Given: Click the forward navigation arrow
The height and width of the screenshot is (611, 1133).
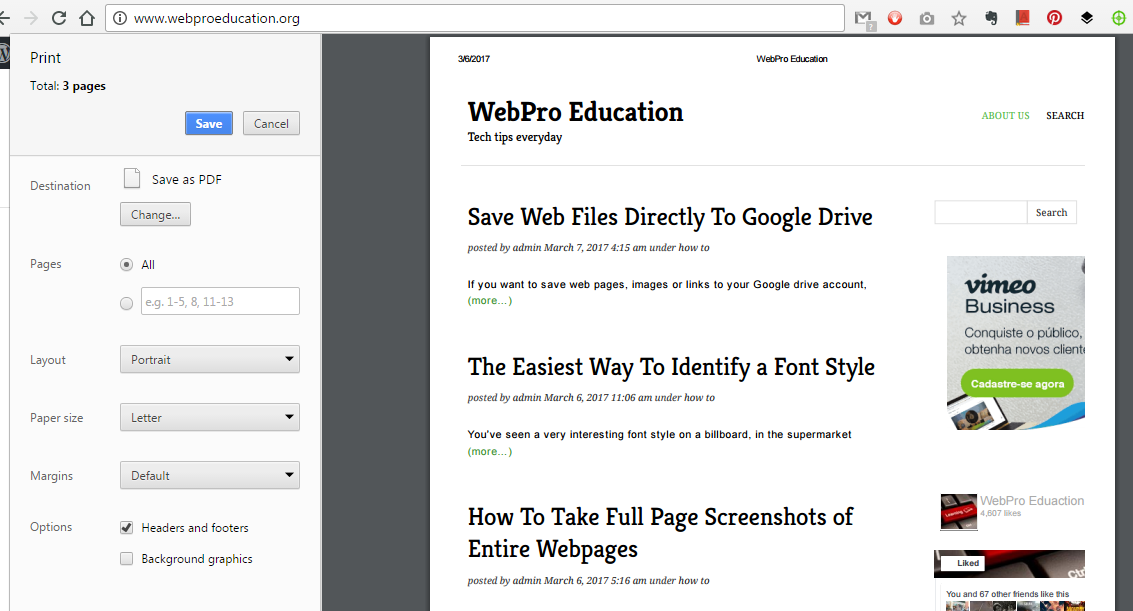Looking at the screenshot, I should pyautogui.click(x=31, y=18).
